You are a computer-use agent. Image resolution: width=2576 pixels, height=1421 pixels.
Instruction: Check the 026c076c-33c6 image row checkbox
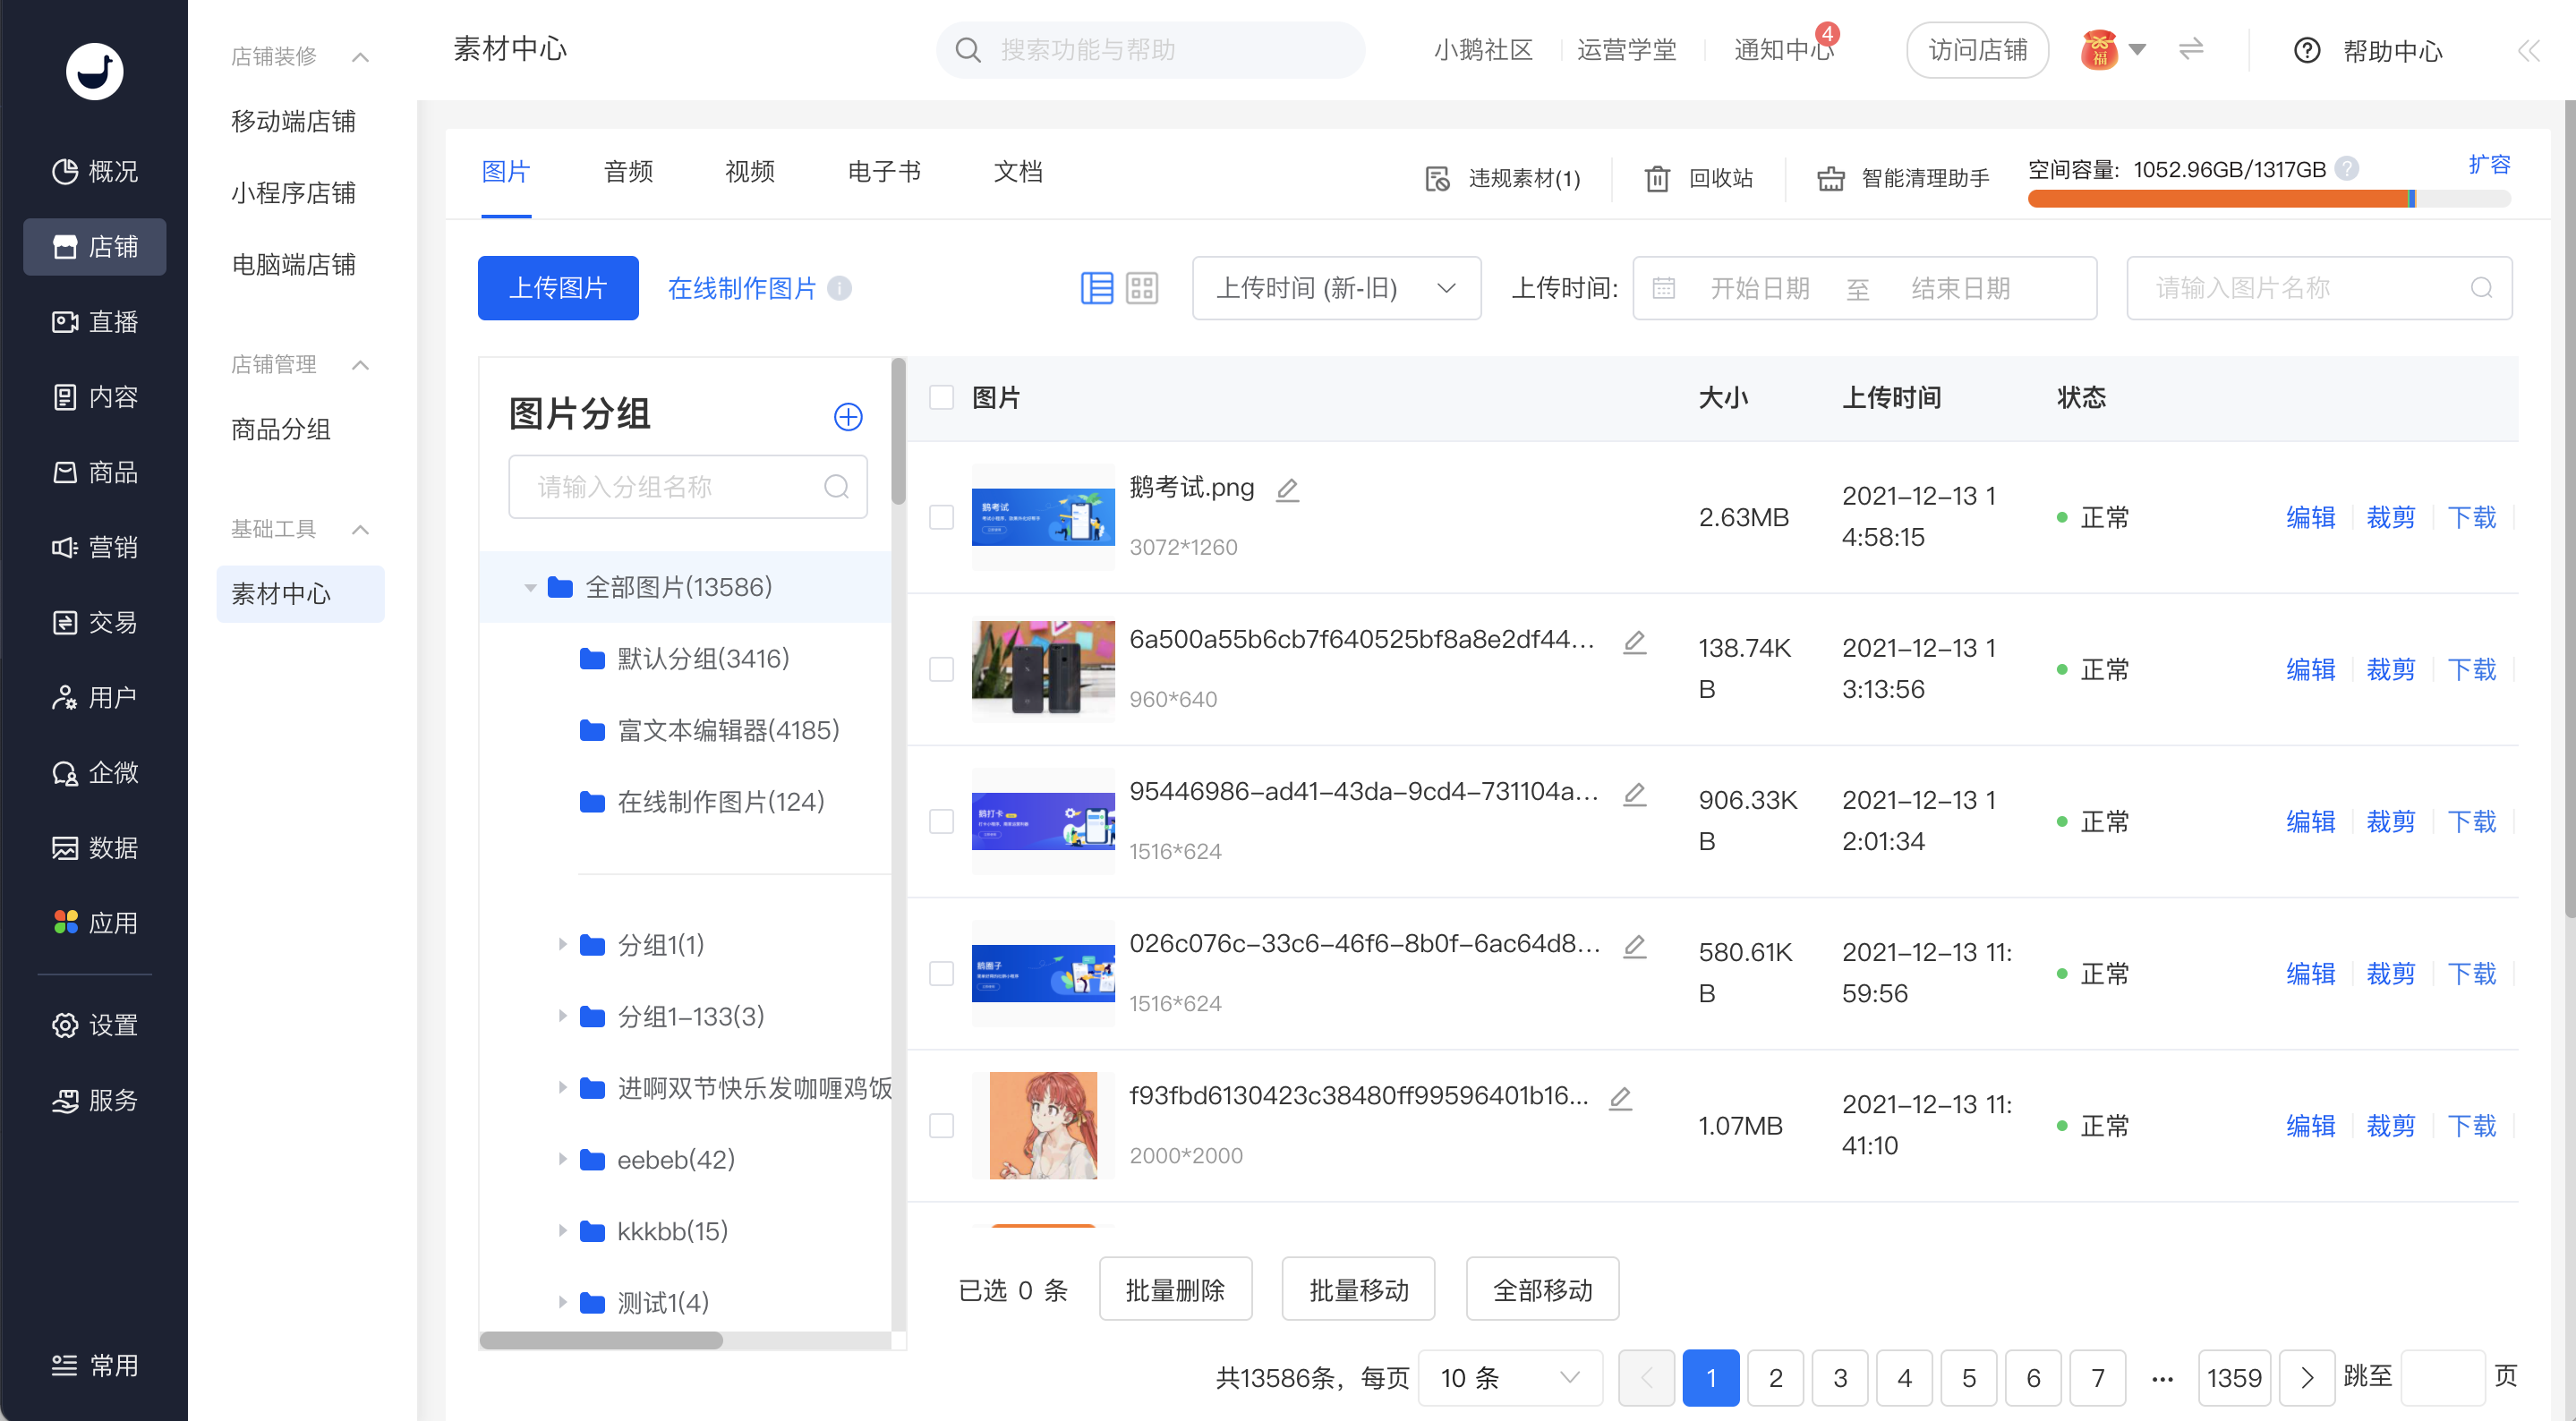tap(941, 973)
